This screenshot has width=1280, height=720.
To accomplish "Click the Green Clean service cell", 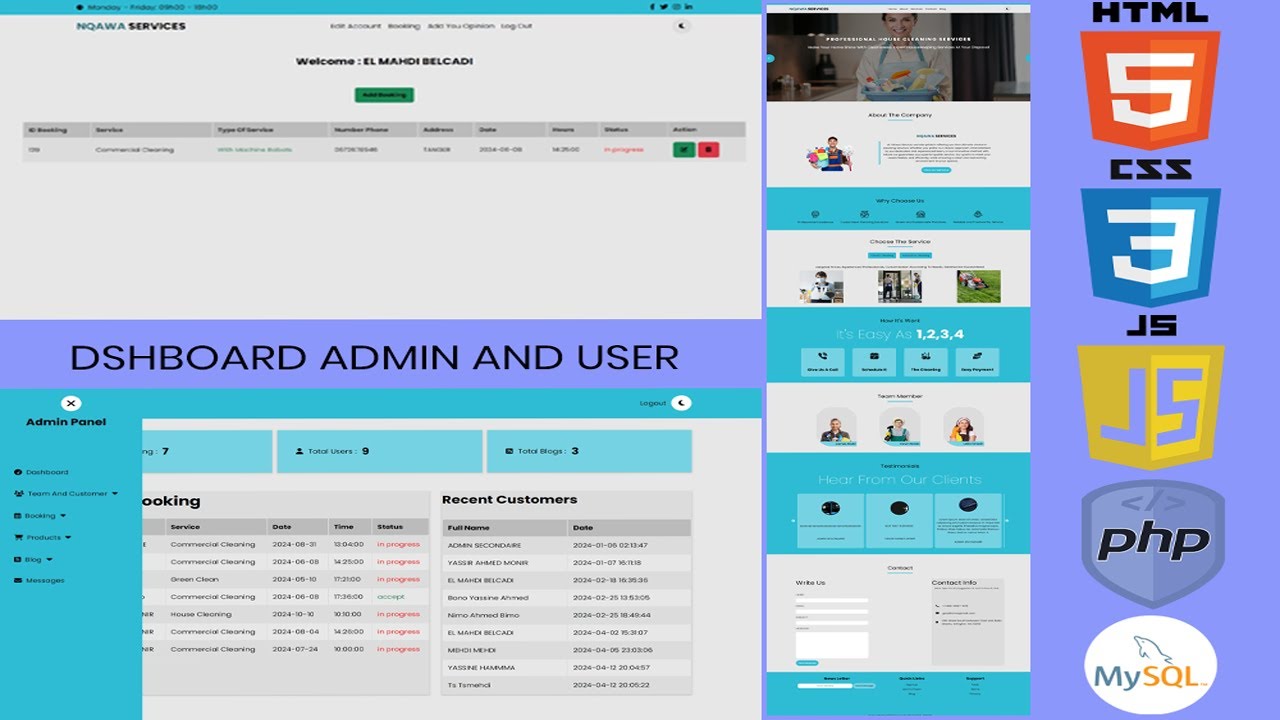I will pos(194,579).
